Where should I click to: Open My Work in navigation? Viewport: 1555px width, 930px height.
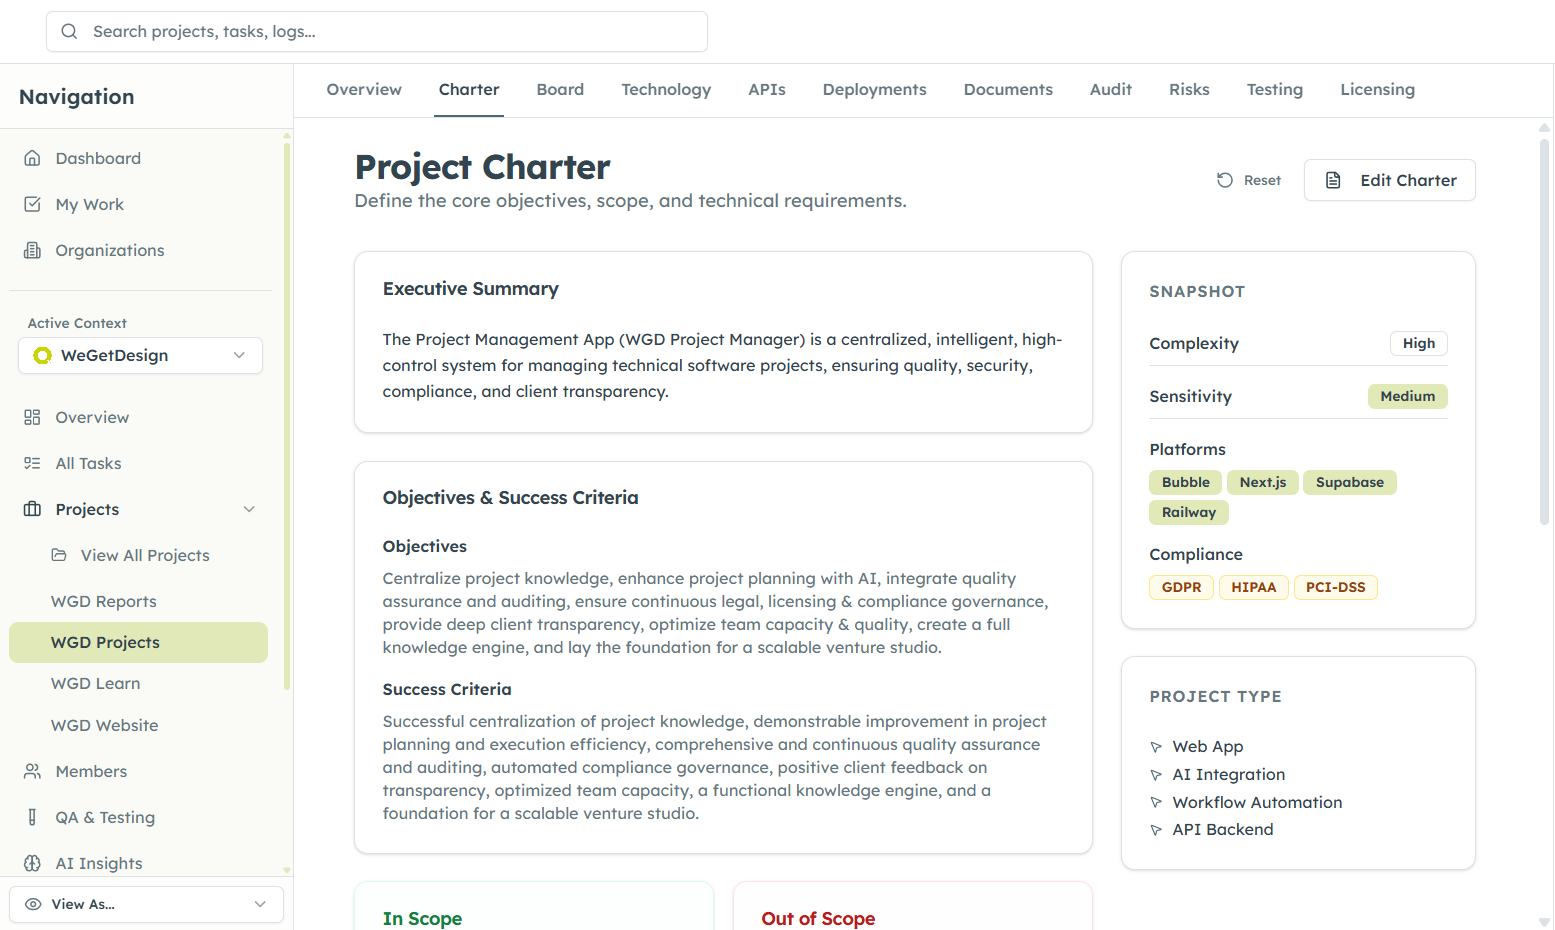coord(88,204)
